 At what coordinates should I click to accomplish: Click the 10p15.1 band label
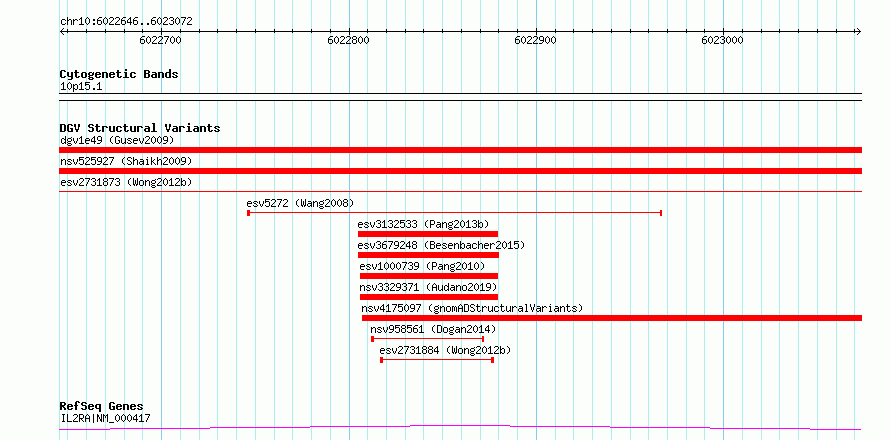click(x=81, y=87)
